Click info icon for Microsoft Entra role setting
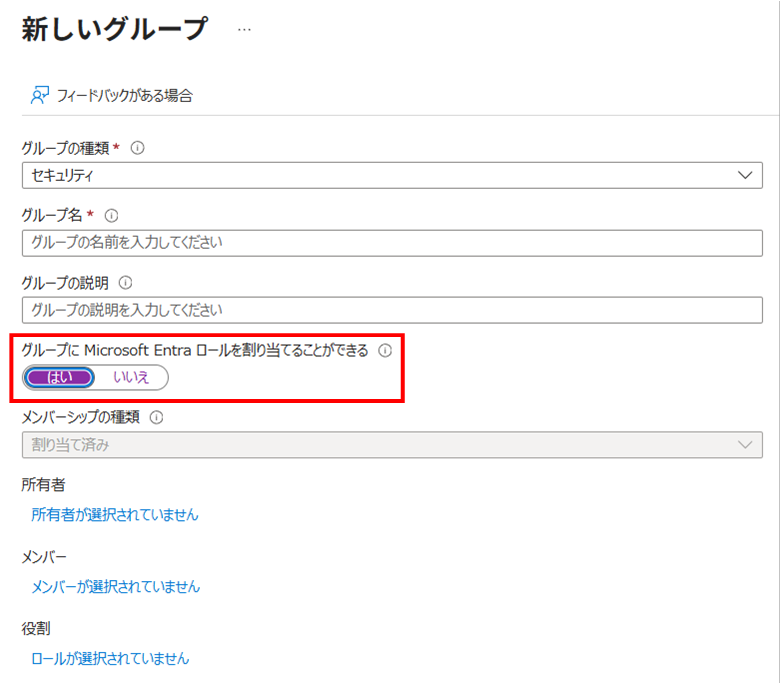 tap(385, 351)
